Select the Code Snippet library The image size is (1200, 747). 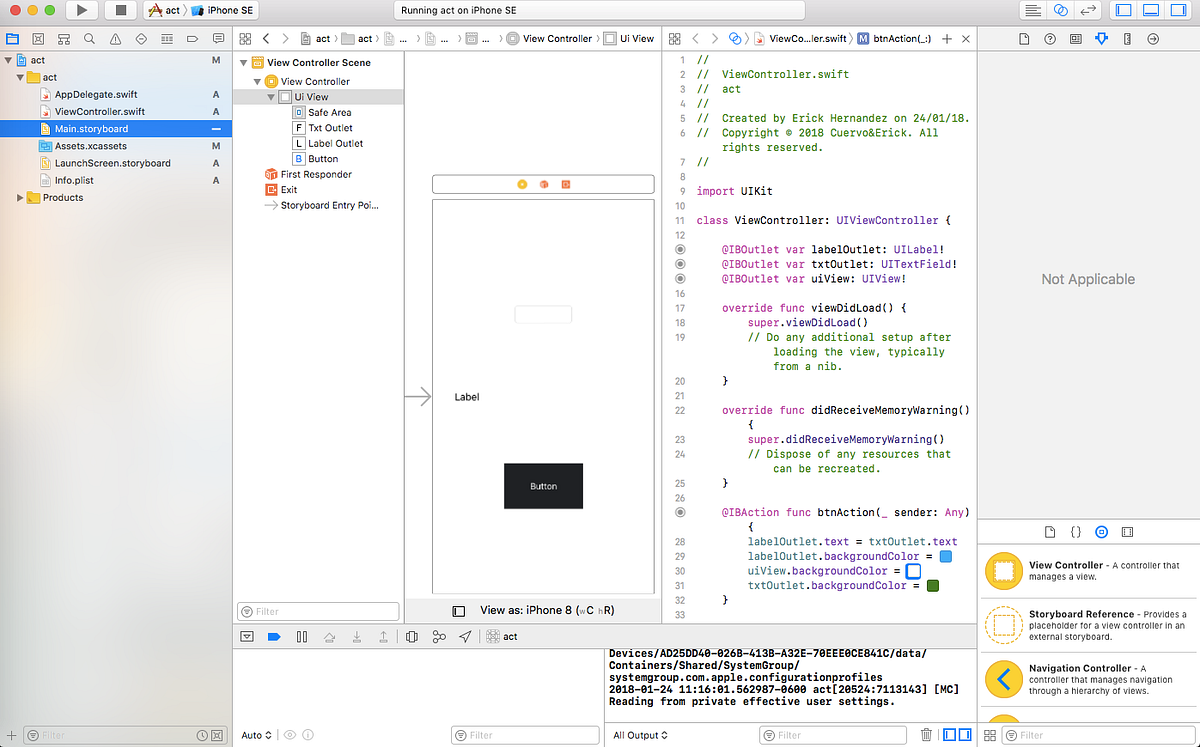point(1076,531)
